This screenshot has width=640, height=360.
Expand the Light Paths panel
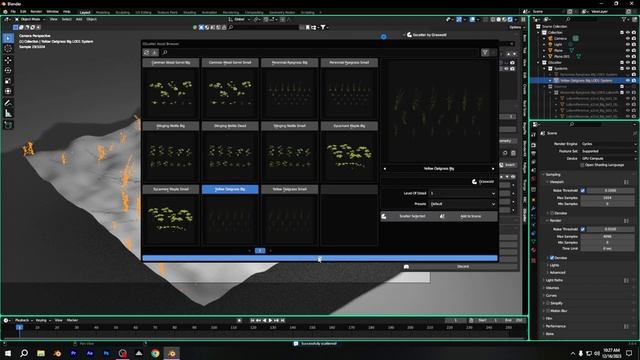[x=554, y=280]
